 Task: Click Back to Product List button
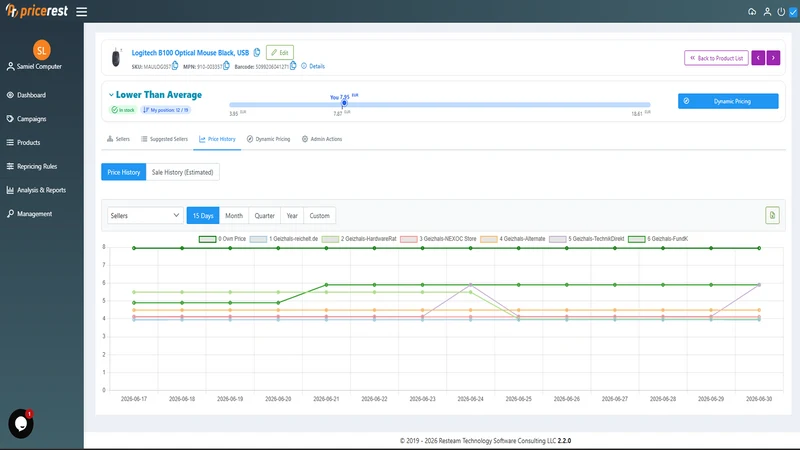tap(716, 58)
